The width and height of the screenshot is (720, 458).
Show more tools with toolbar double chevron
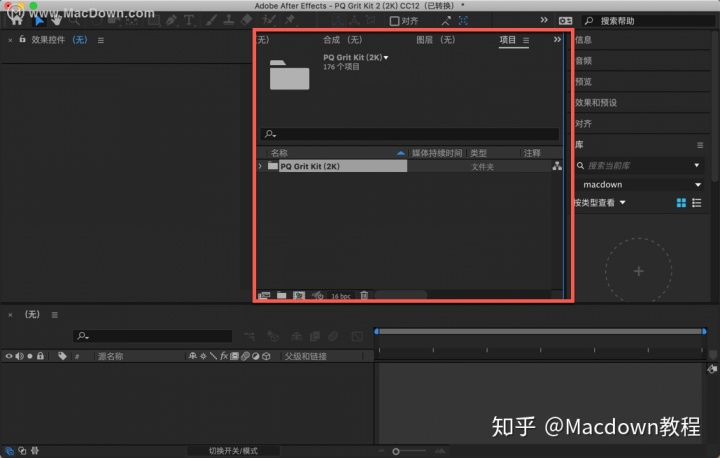(x=544, y=20)
